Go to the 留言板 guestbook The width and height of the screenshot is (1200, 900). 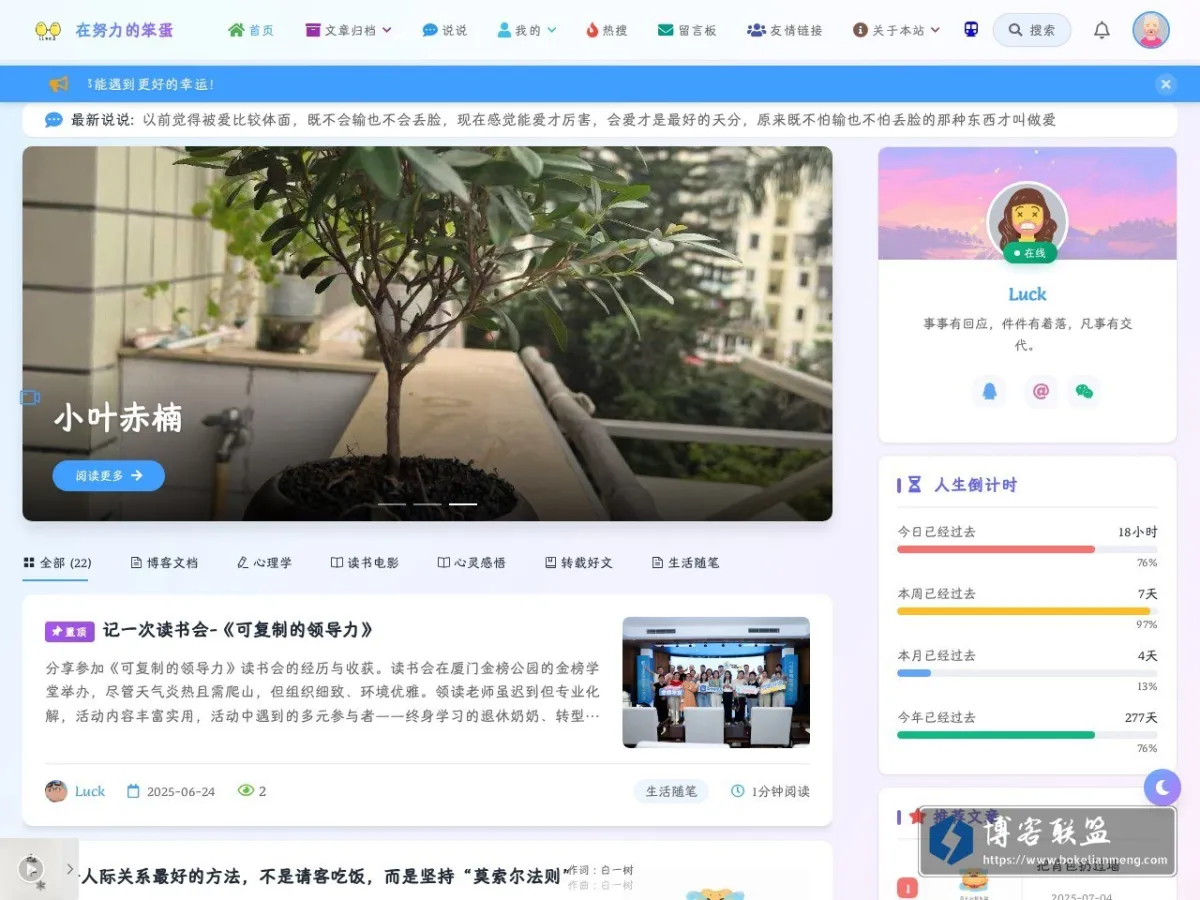(x=688, y=30)
